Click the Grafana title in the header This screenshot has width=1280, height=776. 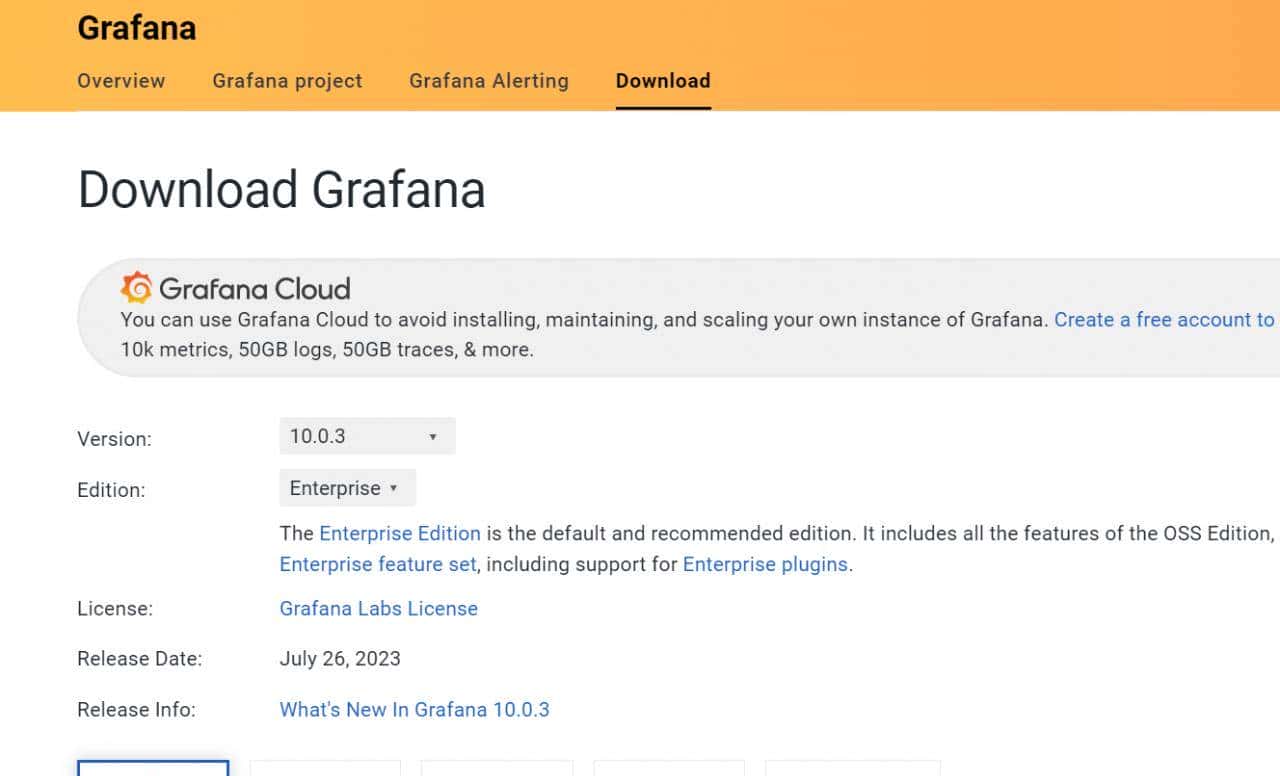pyautogui.click(x=136, y=28)
